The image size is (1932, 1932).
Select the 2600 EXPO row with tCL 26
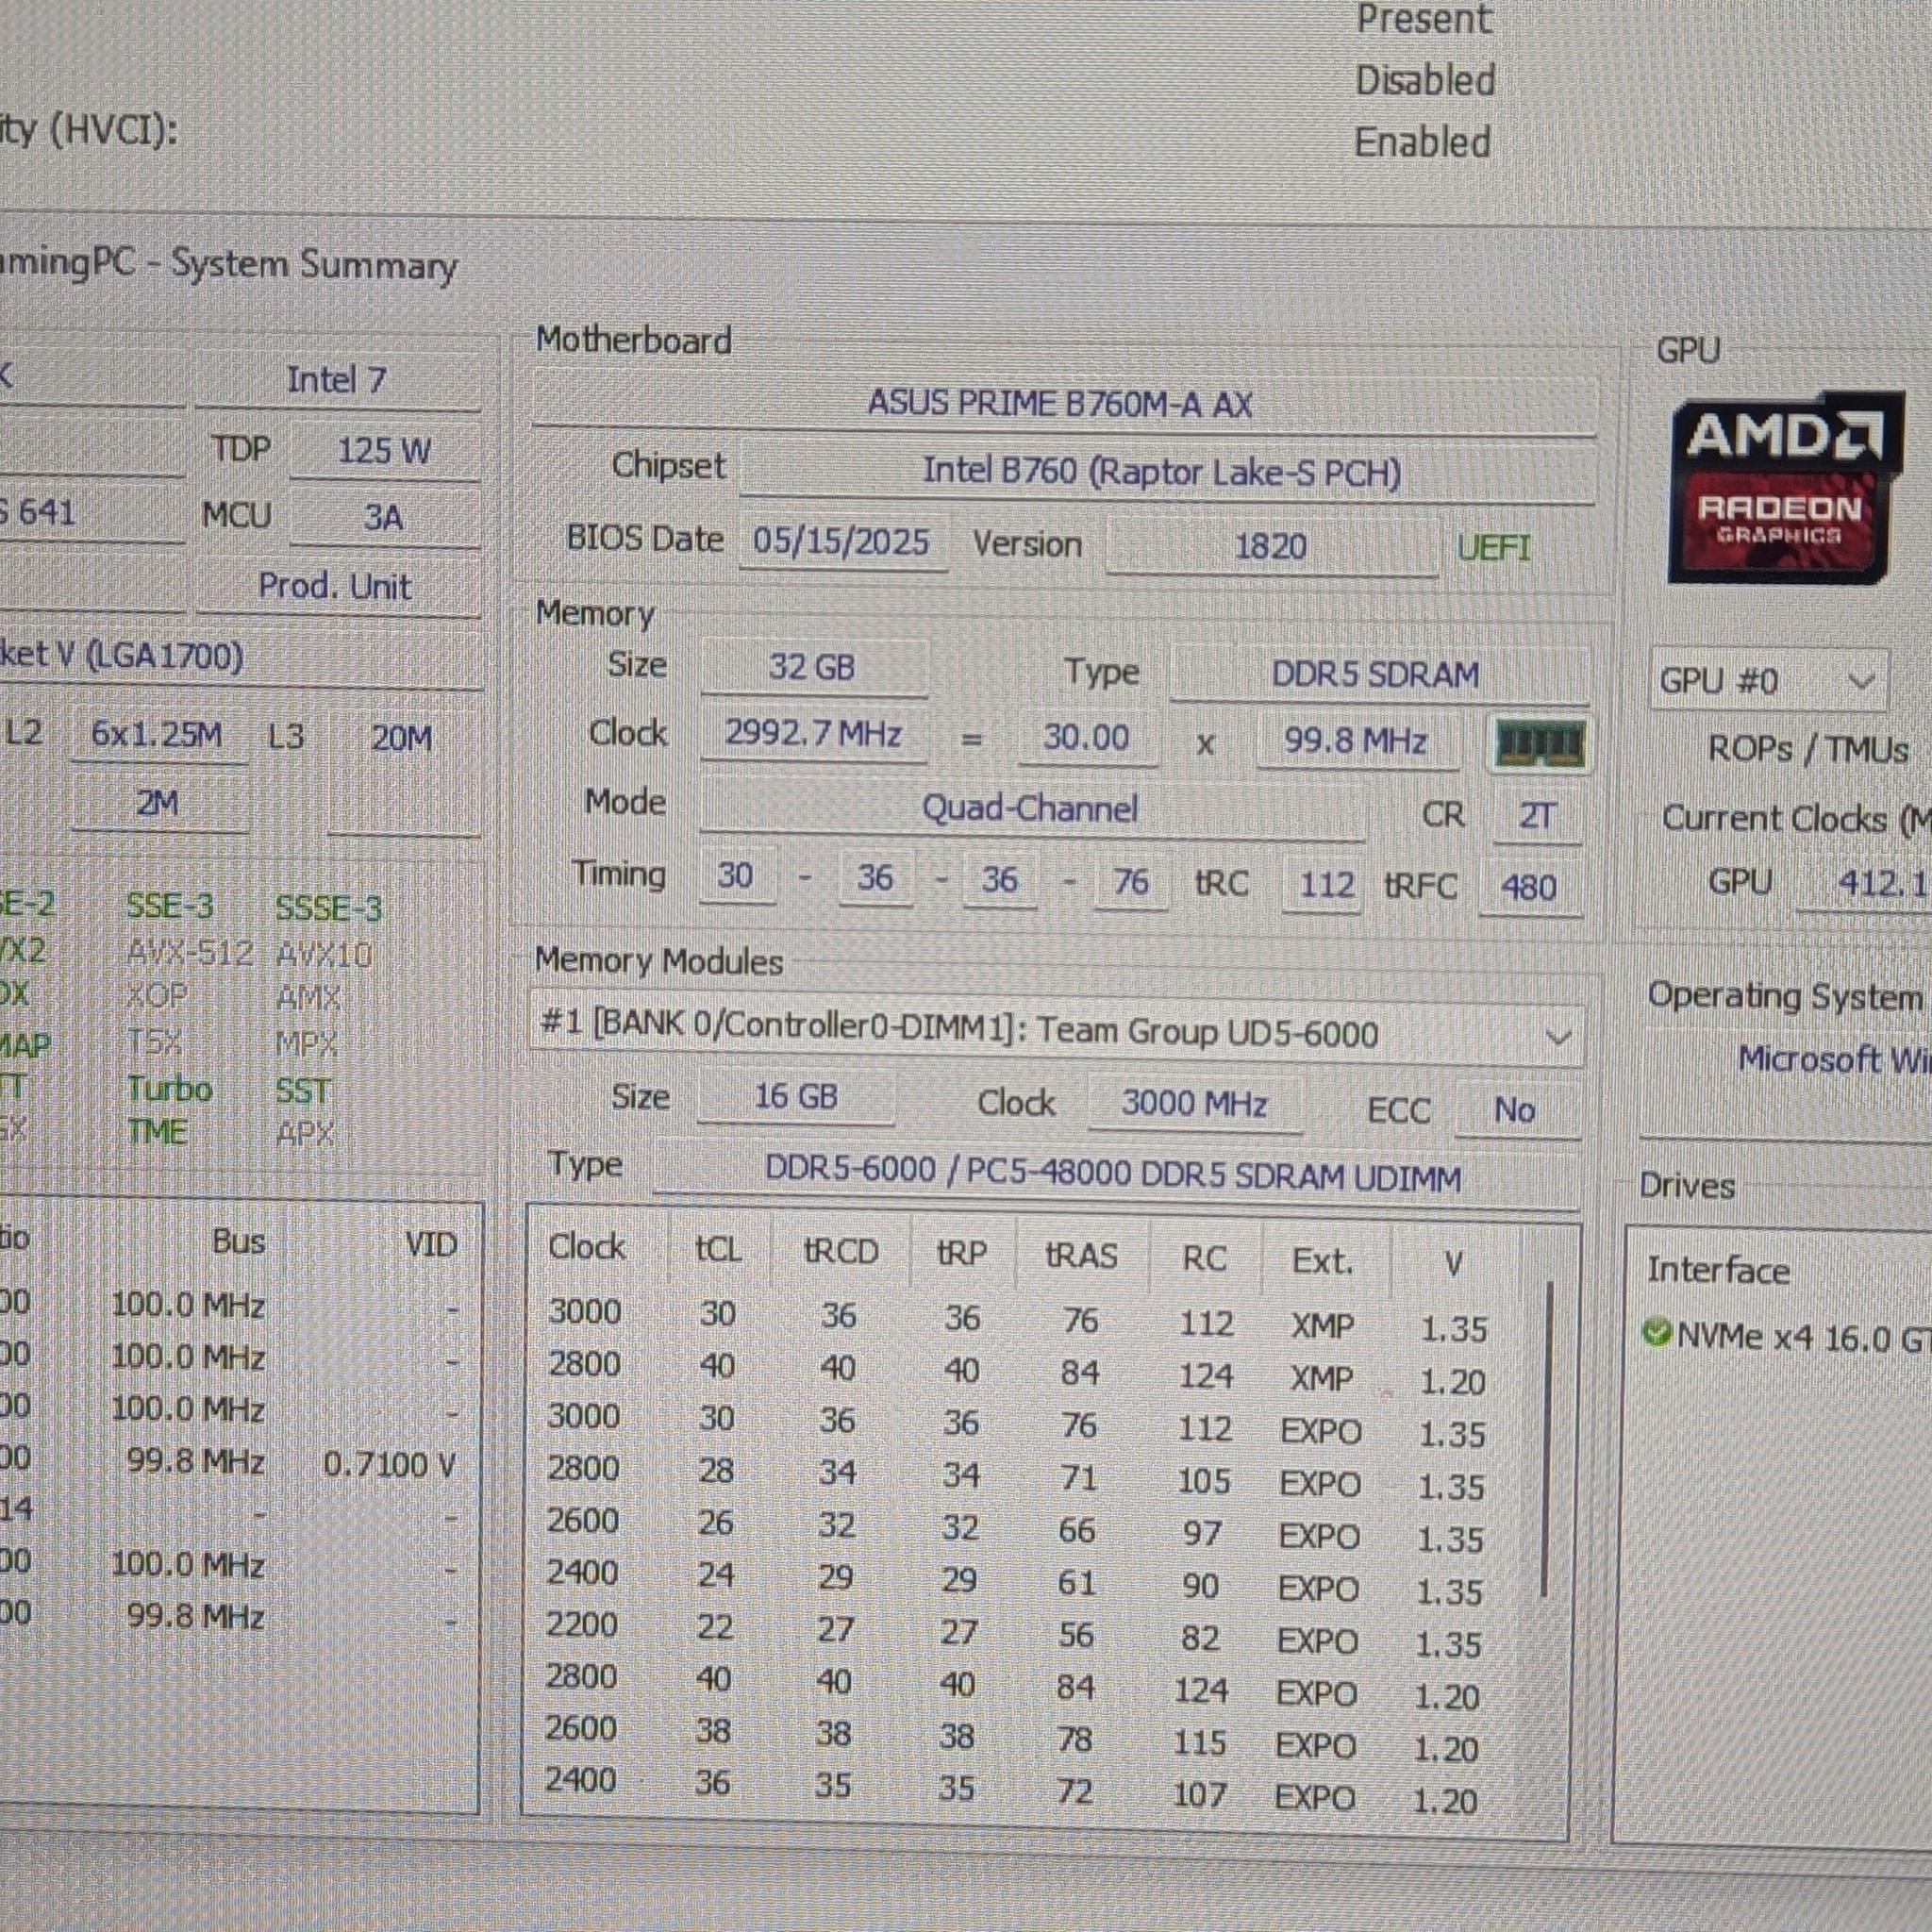pyautogui.click(x=1015, y=1529)
